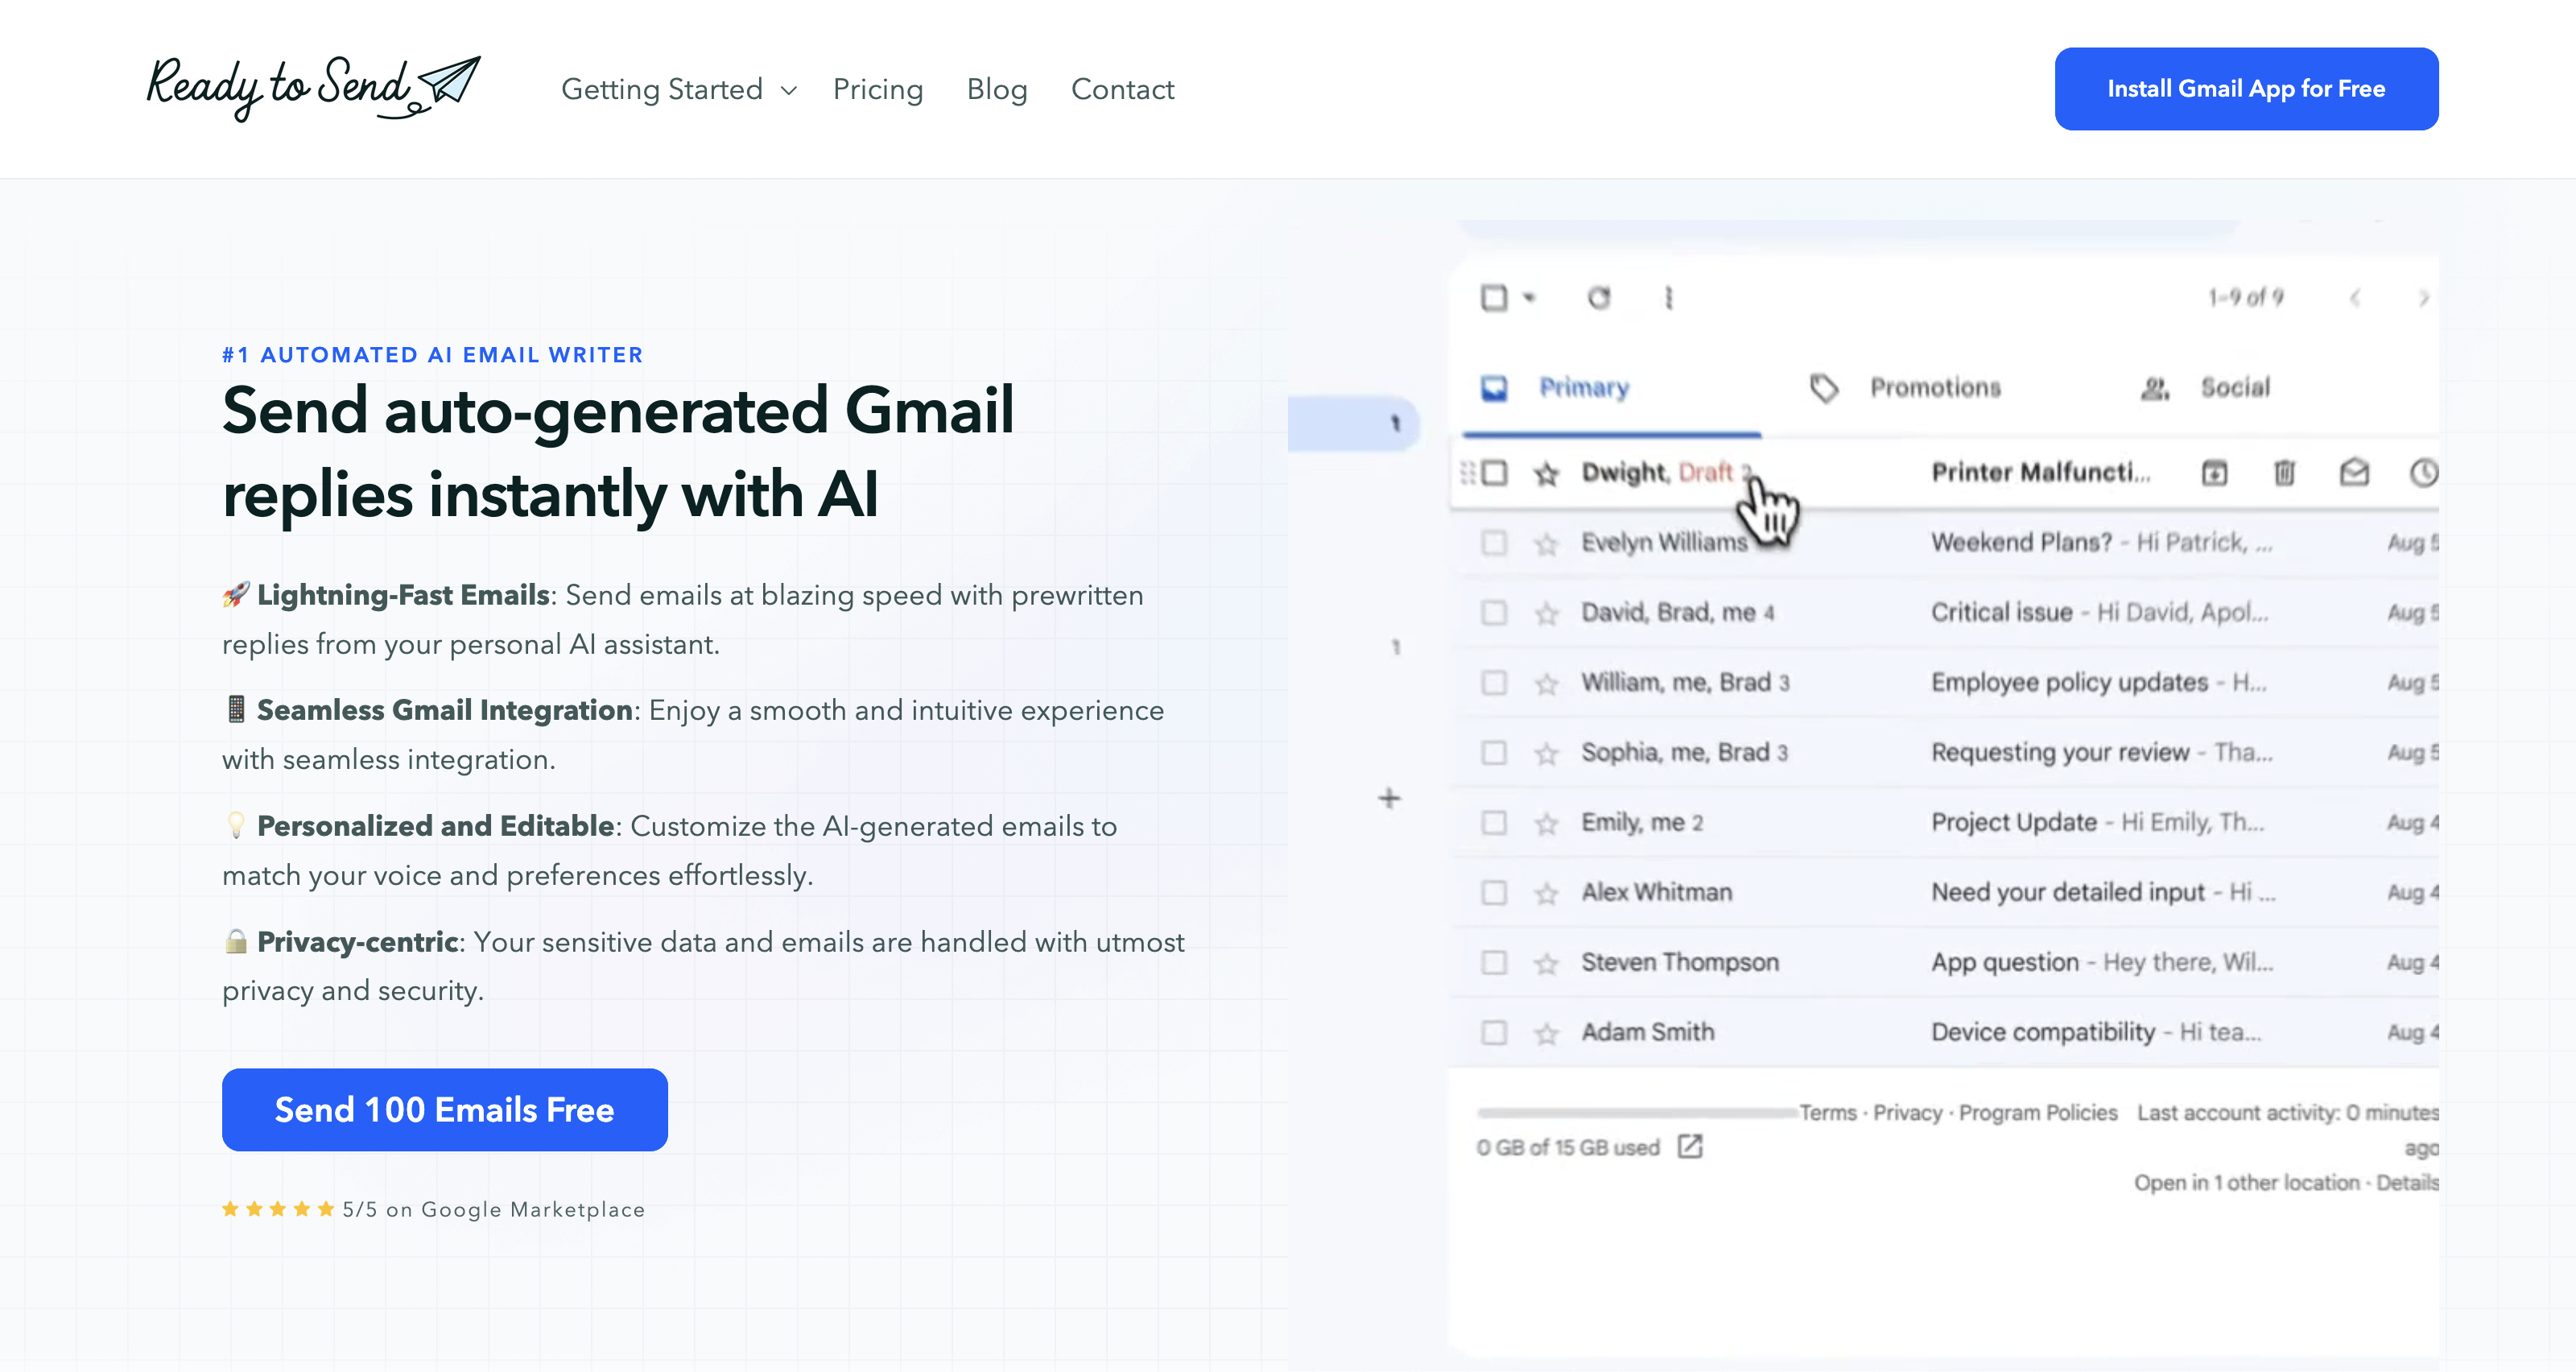Screen dimensions: 2576x1372
Task: Select the Dwight email checkbox
Action: (1494, 472)
